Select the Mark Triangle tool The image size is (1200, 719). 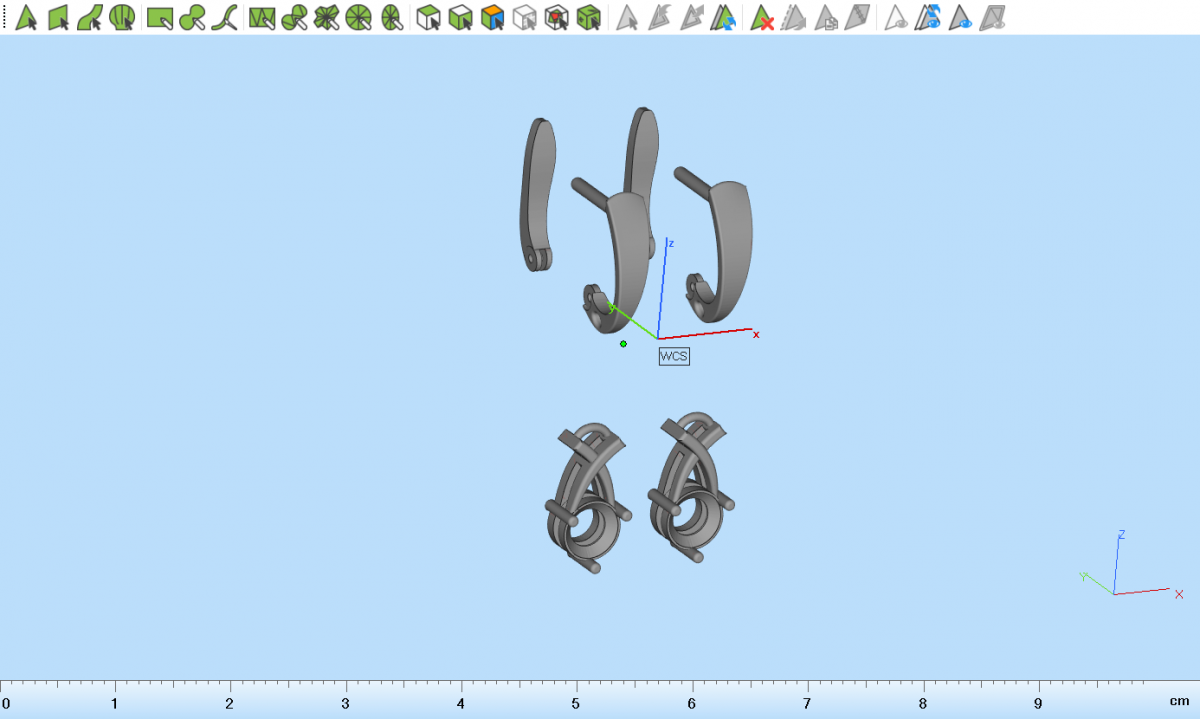[x=26, y=17]
